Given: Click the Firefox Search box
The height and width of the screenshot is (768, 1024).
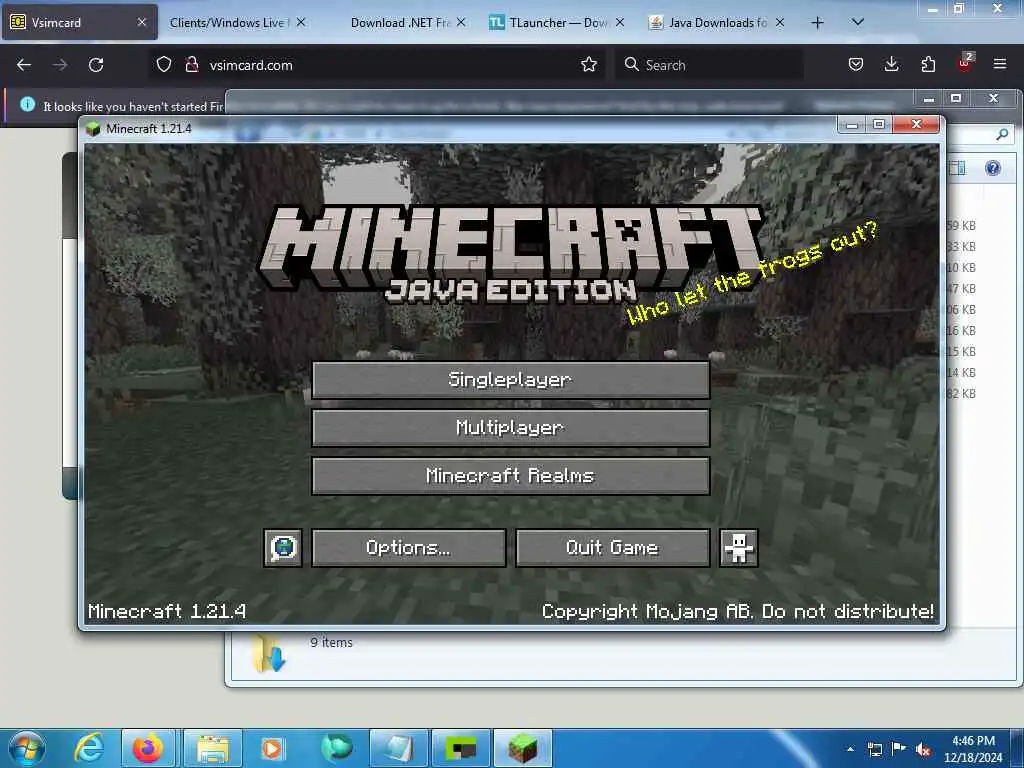Looking at the screenshot, I should [x=709, y=65].
